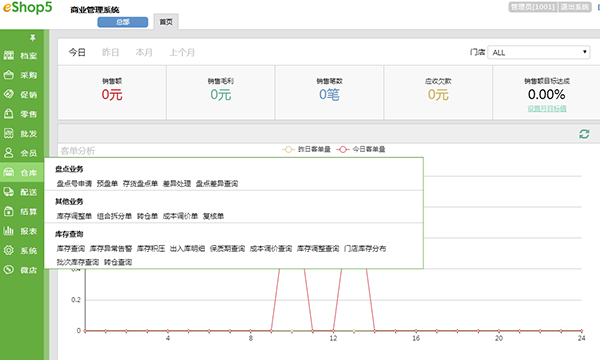Open the 促销 (promotion) sidebar module
This screenshot has height=360, width=600.
click(x=21, y=94)
